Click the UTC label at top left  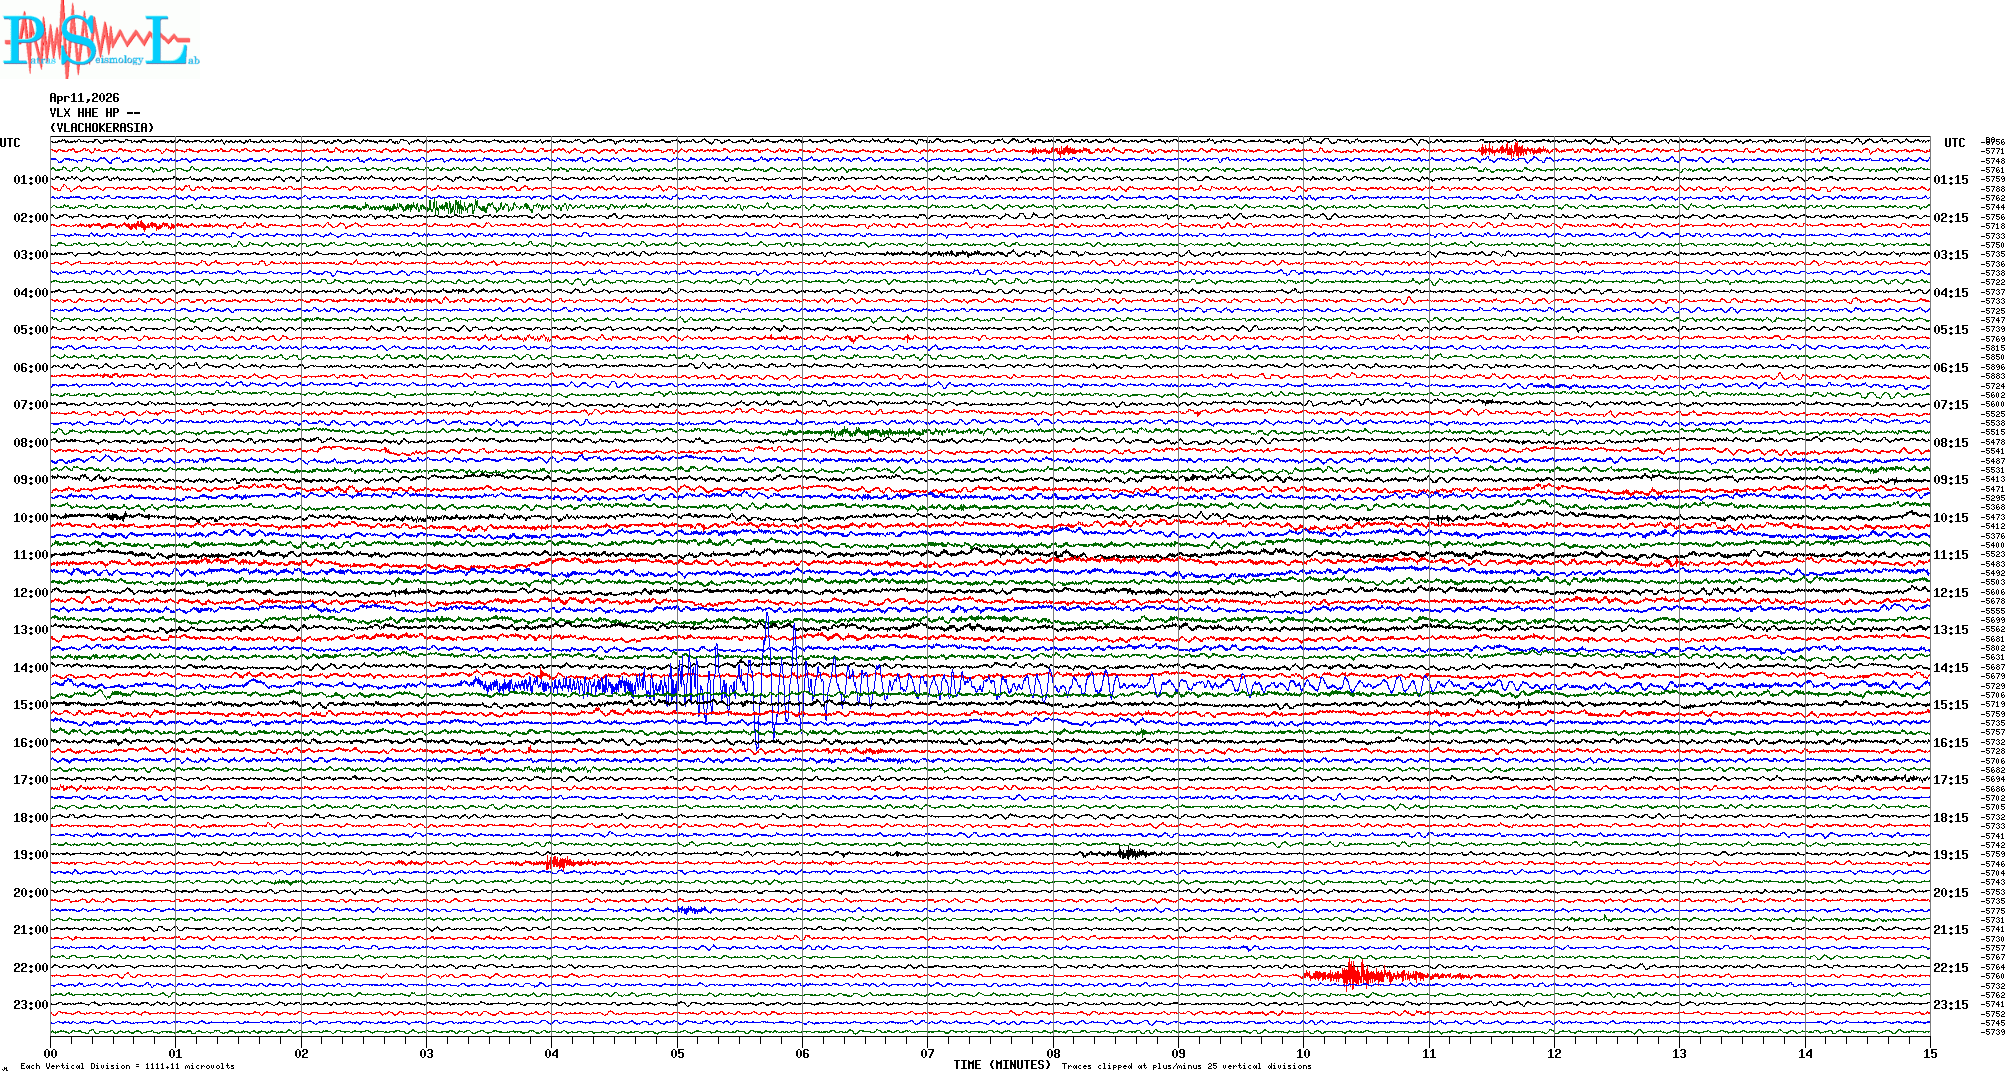coord(10,143)
